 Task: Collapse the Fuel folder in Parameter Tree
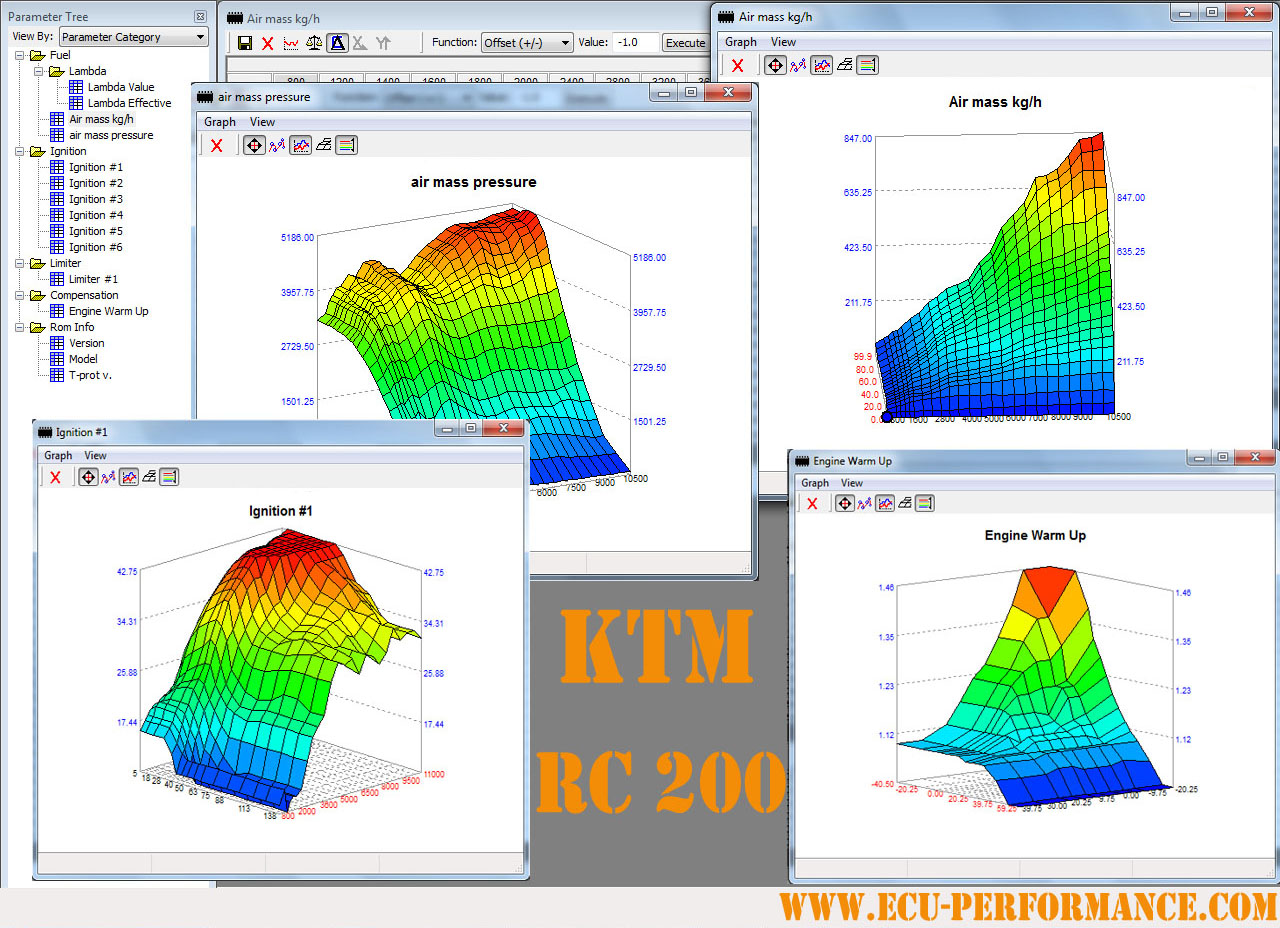(x=19, y=55)
